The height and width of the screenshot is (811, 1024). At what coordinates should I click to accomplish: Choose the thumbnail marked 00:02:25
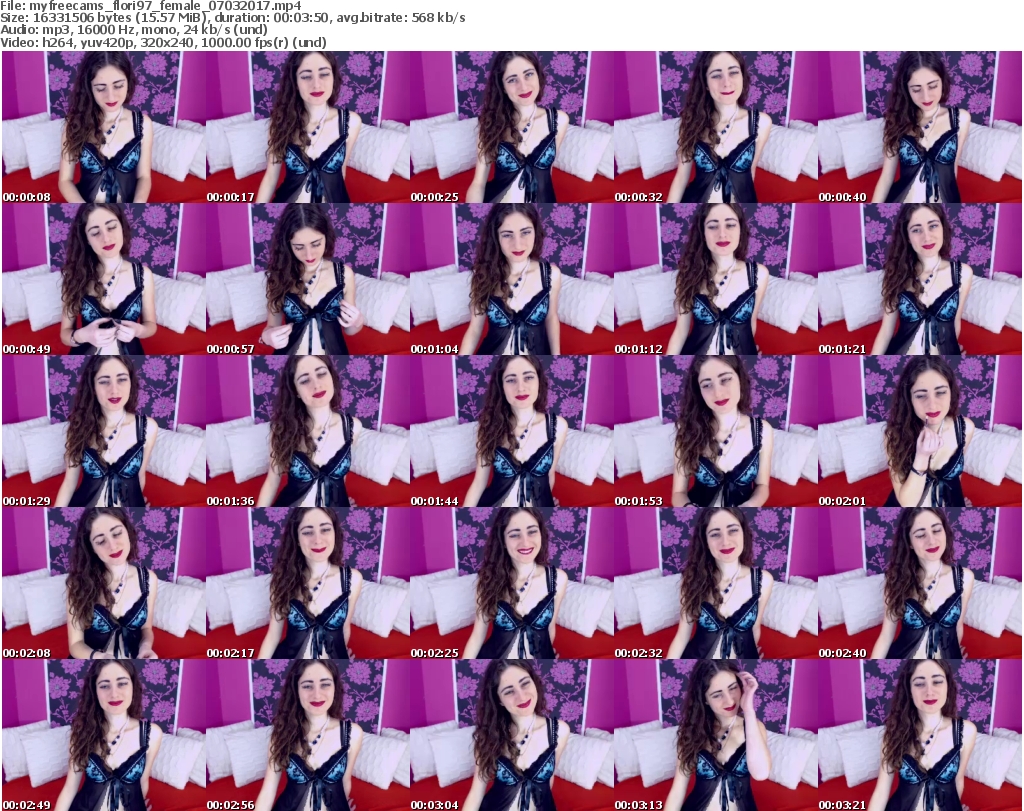[512, 583]
